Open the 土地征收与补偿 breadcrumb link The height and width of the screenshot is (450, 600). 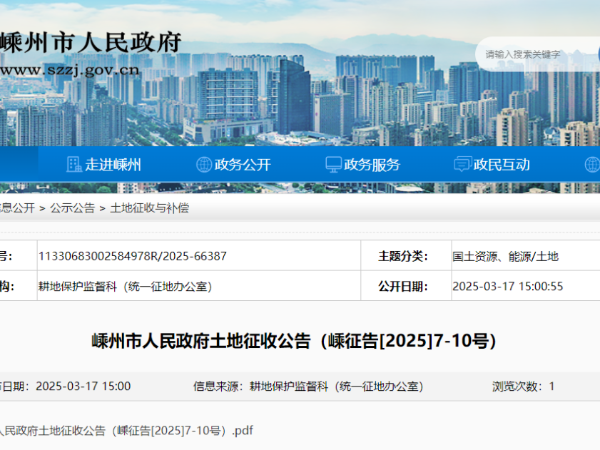(149, 208)
